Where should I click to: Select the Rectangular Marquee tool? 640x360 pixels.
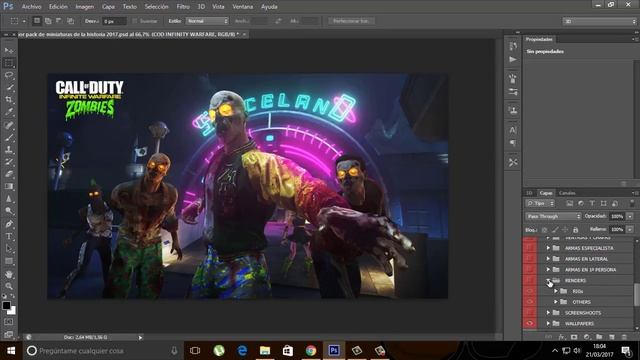(9, 63)
